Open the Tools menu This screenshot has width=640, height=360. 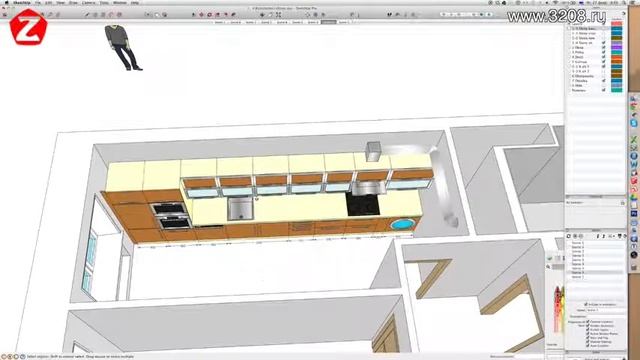[104, 2]
